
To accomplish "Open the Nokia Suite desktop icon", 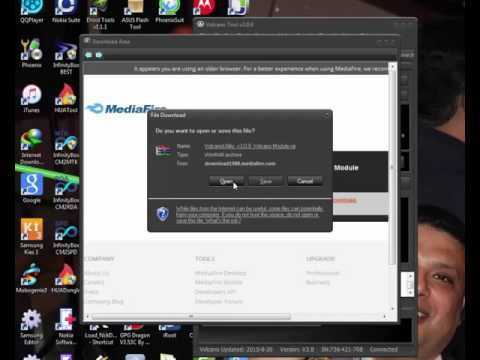I will tap(66, 12).
